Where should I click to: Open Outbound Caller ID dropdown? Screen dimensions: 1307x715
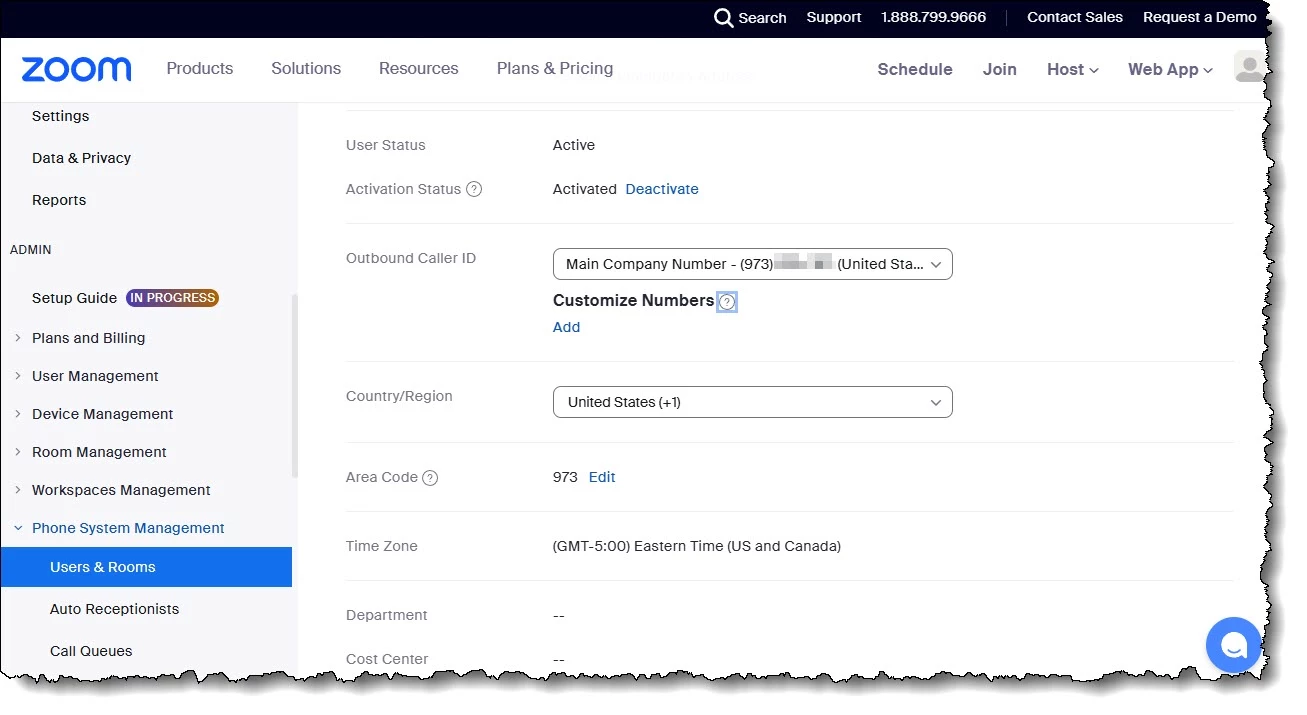[752, 264]
